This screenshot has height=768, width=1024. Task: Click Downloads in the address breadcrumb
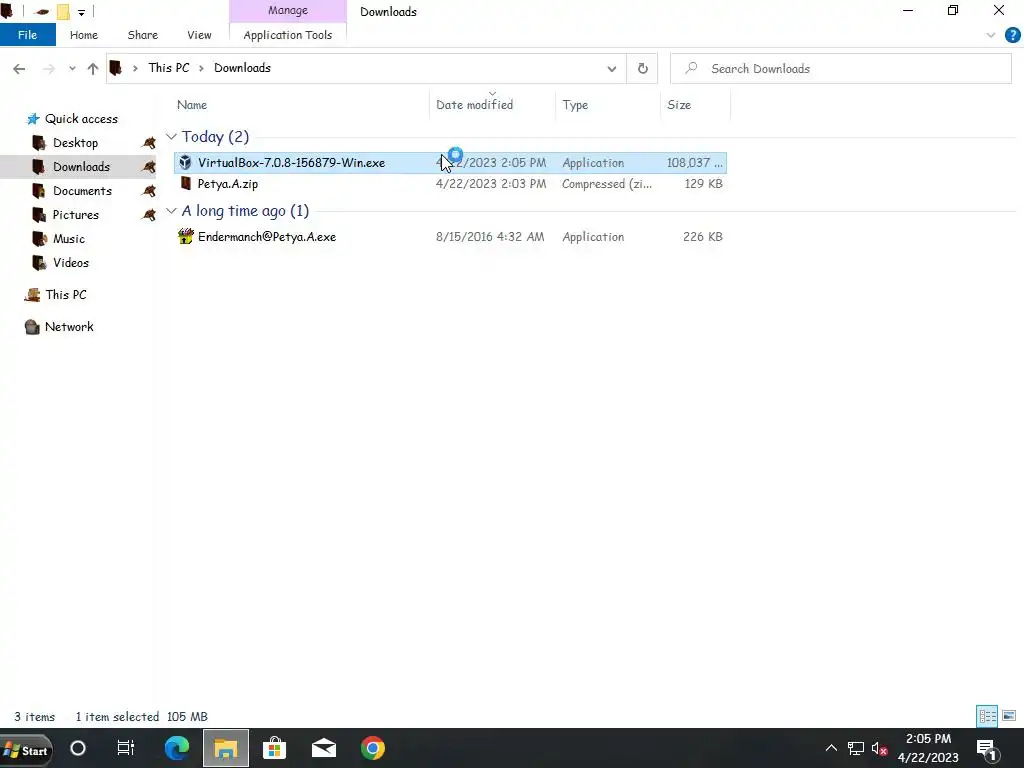click(x=242, y=68)
